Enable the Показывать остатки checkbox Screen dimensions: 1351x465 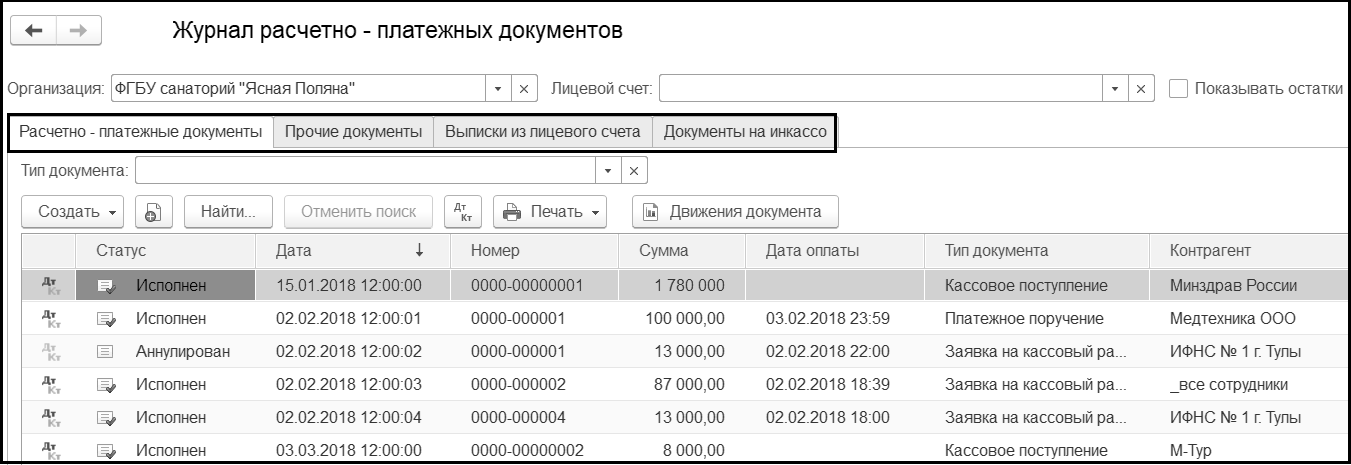pos(1178,89)
